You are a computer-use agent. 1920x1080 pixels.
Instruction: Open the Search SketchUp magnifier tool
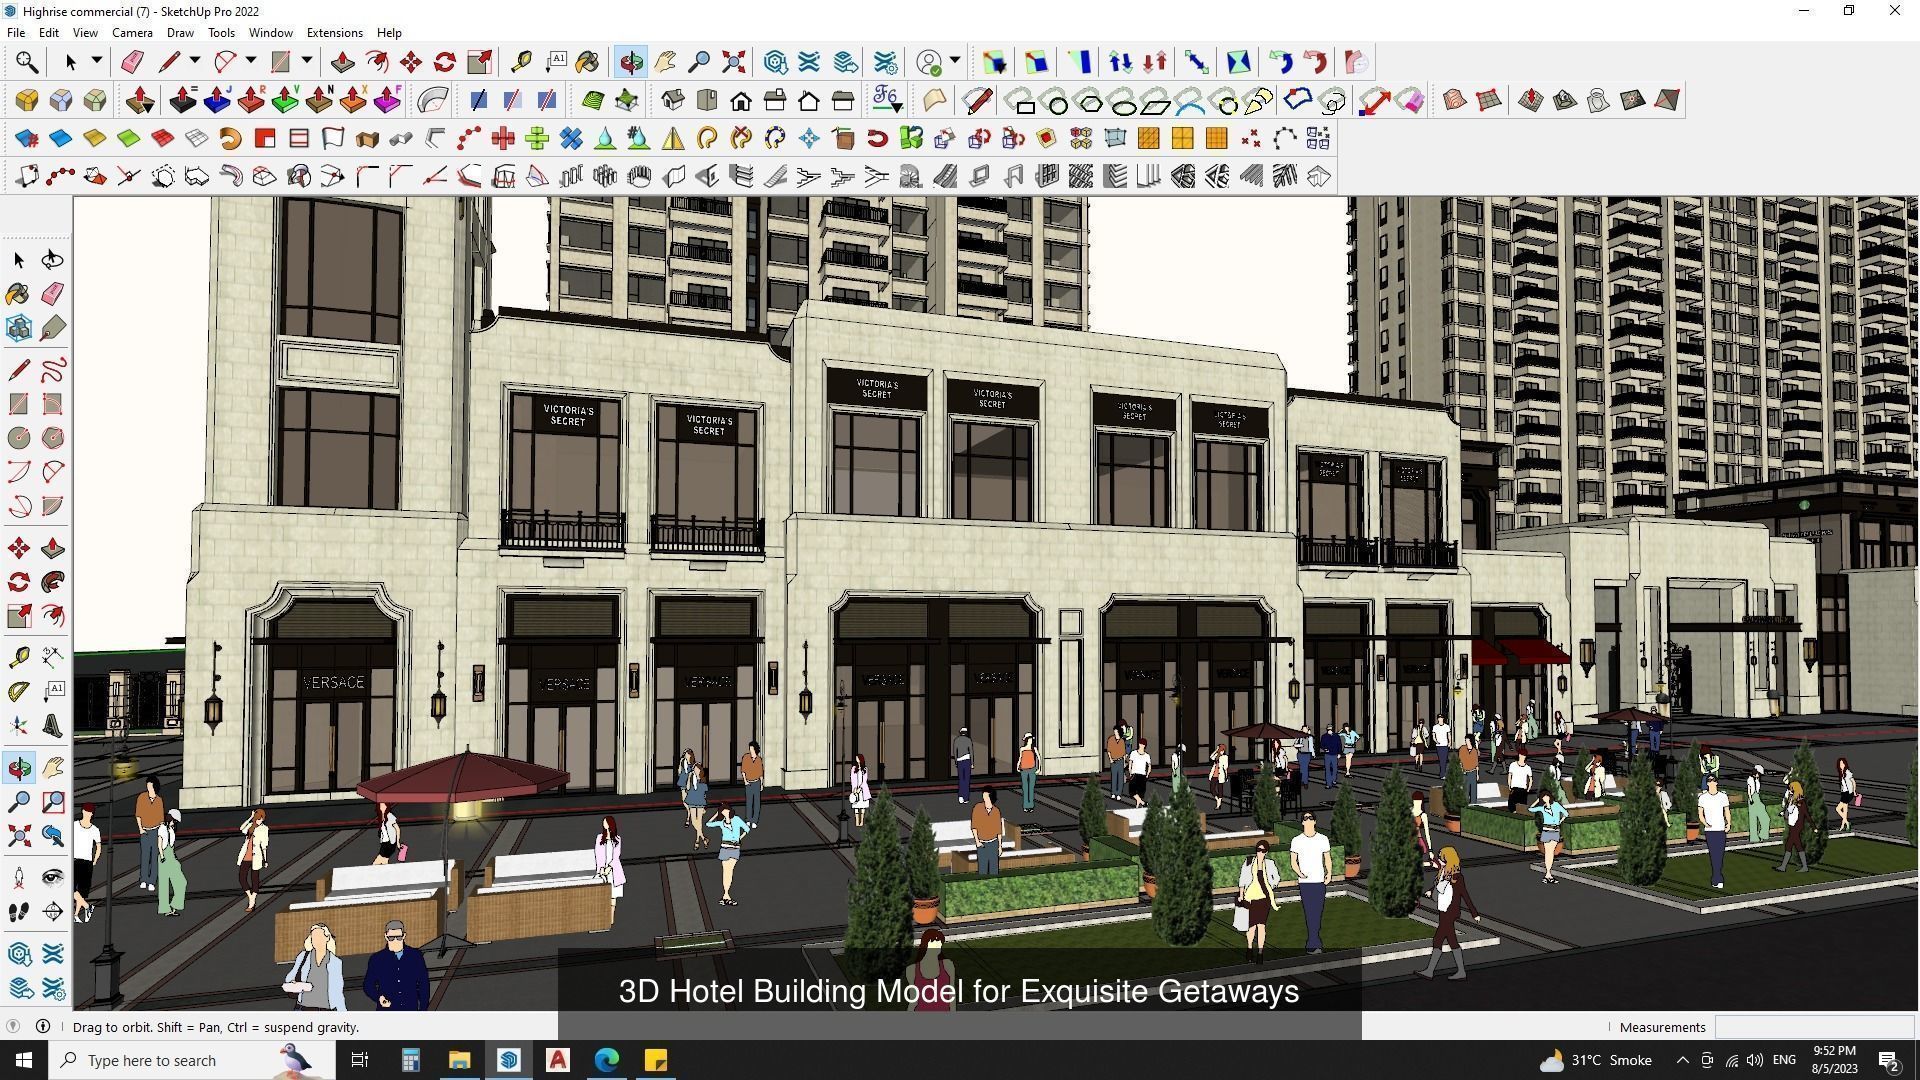click(27, 62)
